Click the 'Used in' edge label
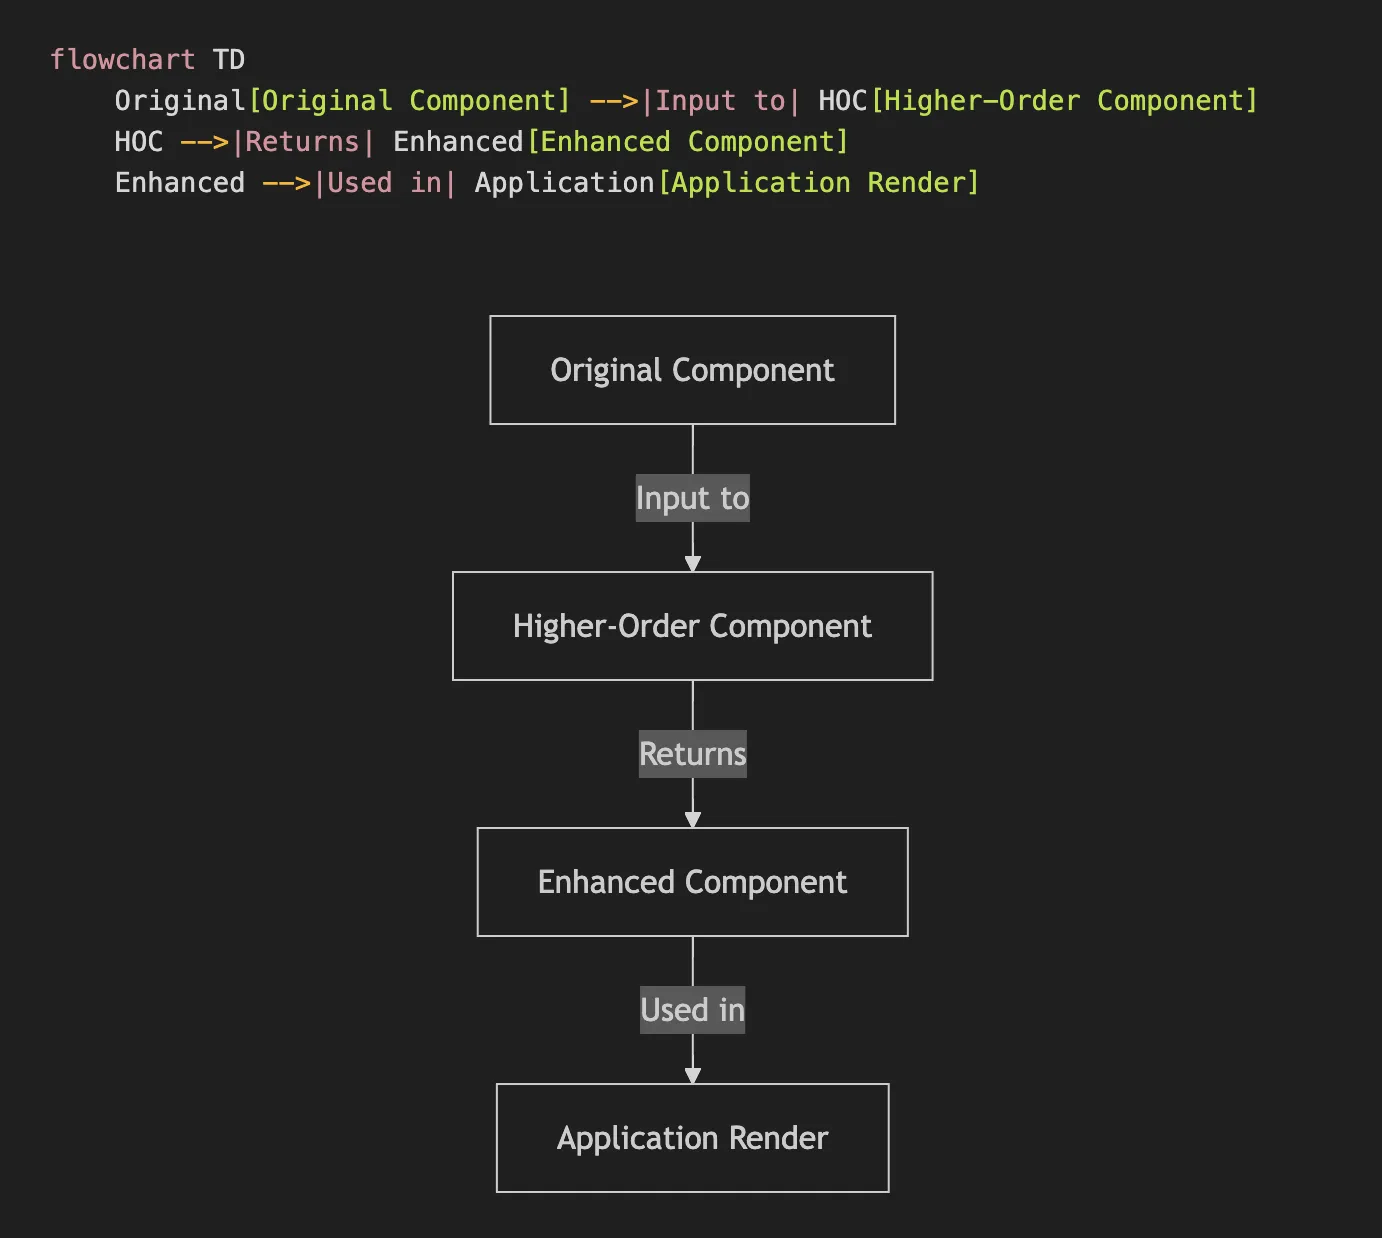Viewport: 1382px width, 1238px height. coord(692,1010)
